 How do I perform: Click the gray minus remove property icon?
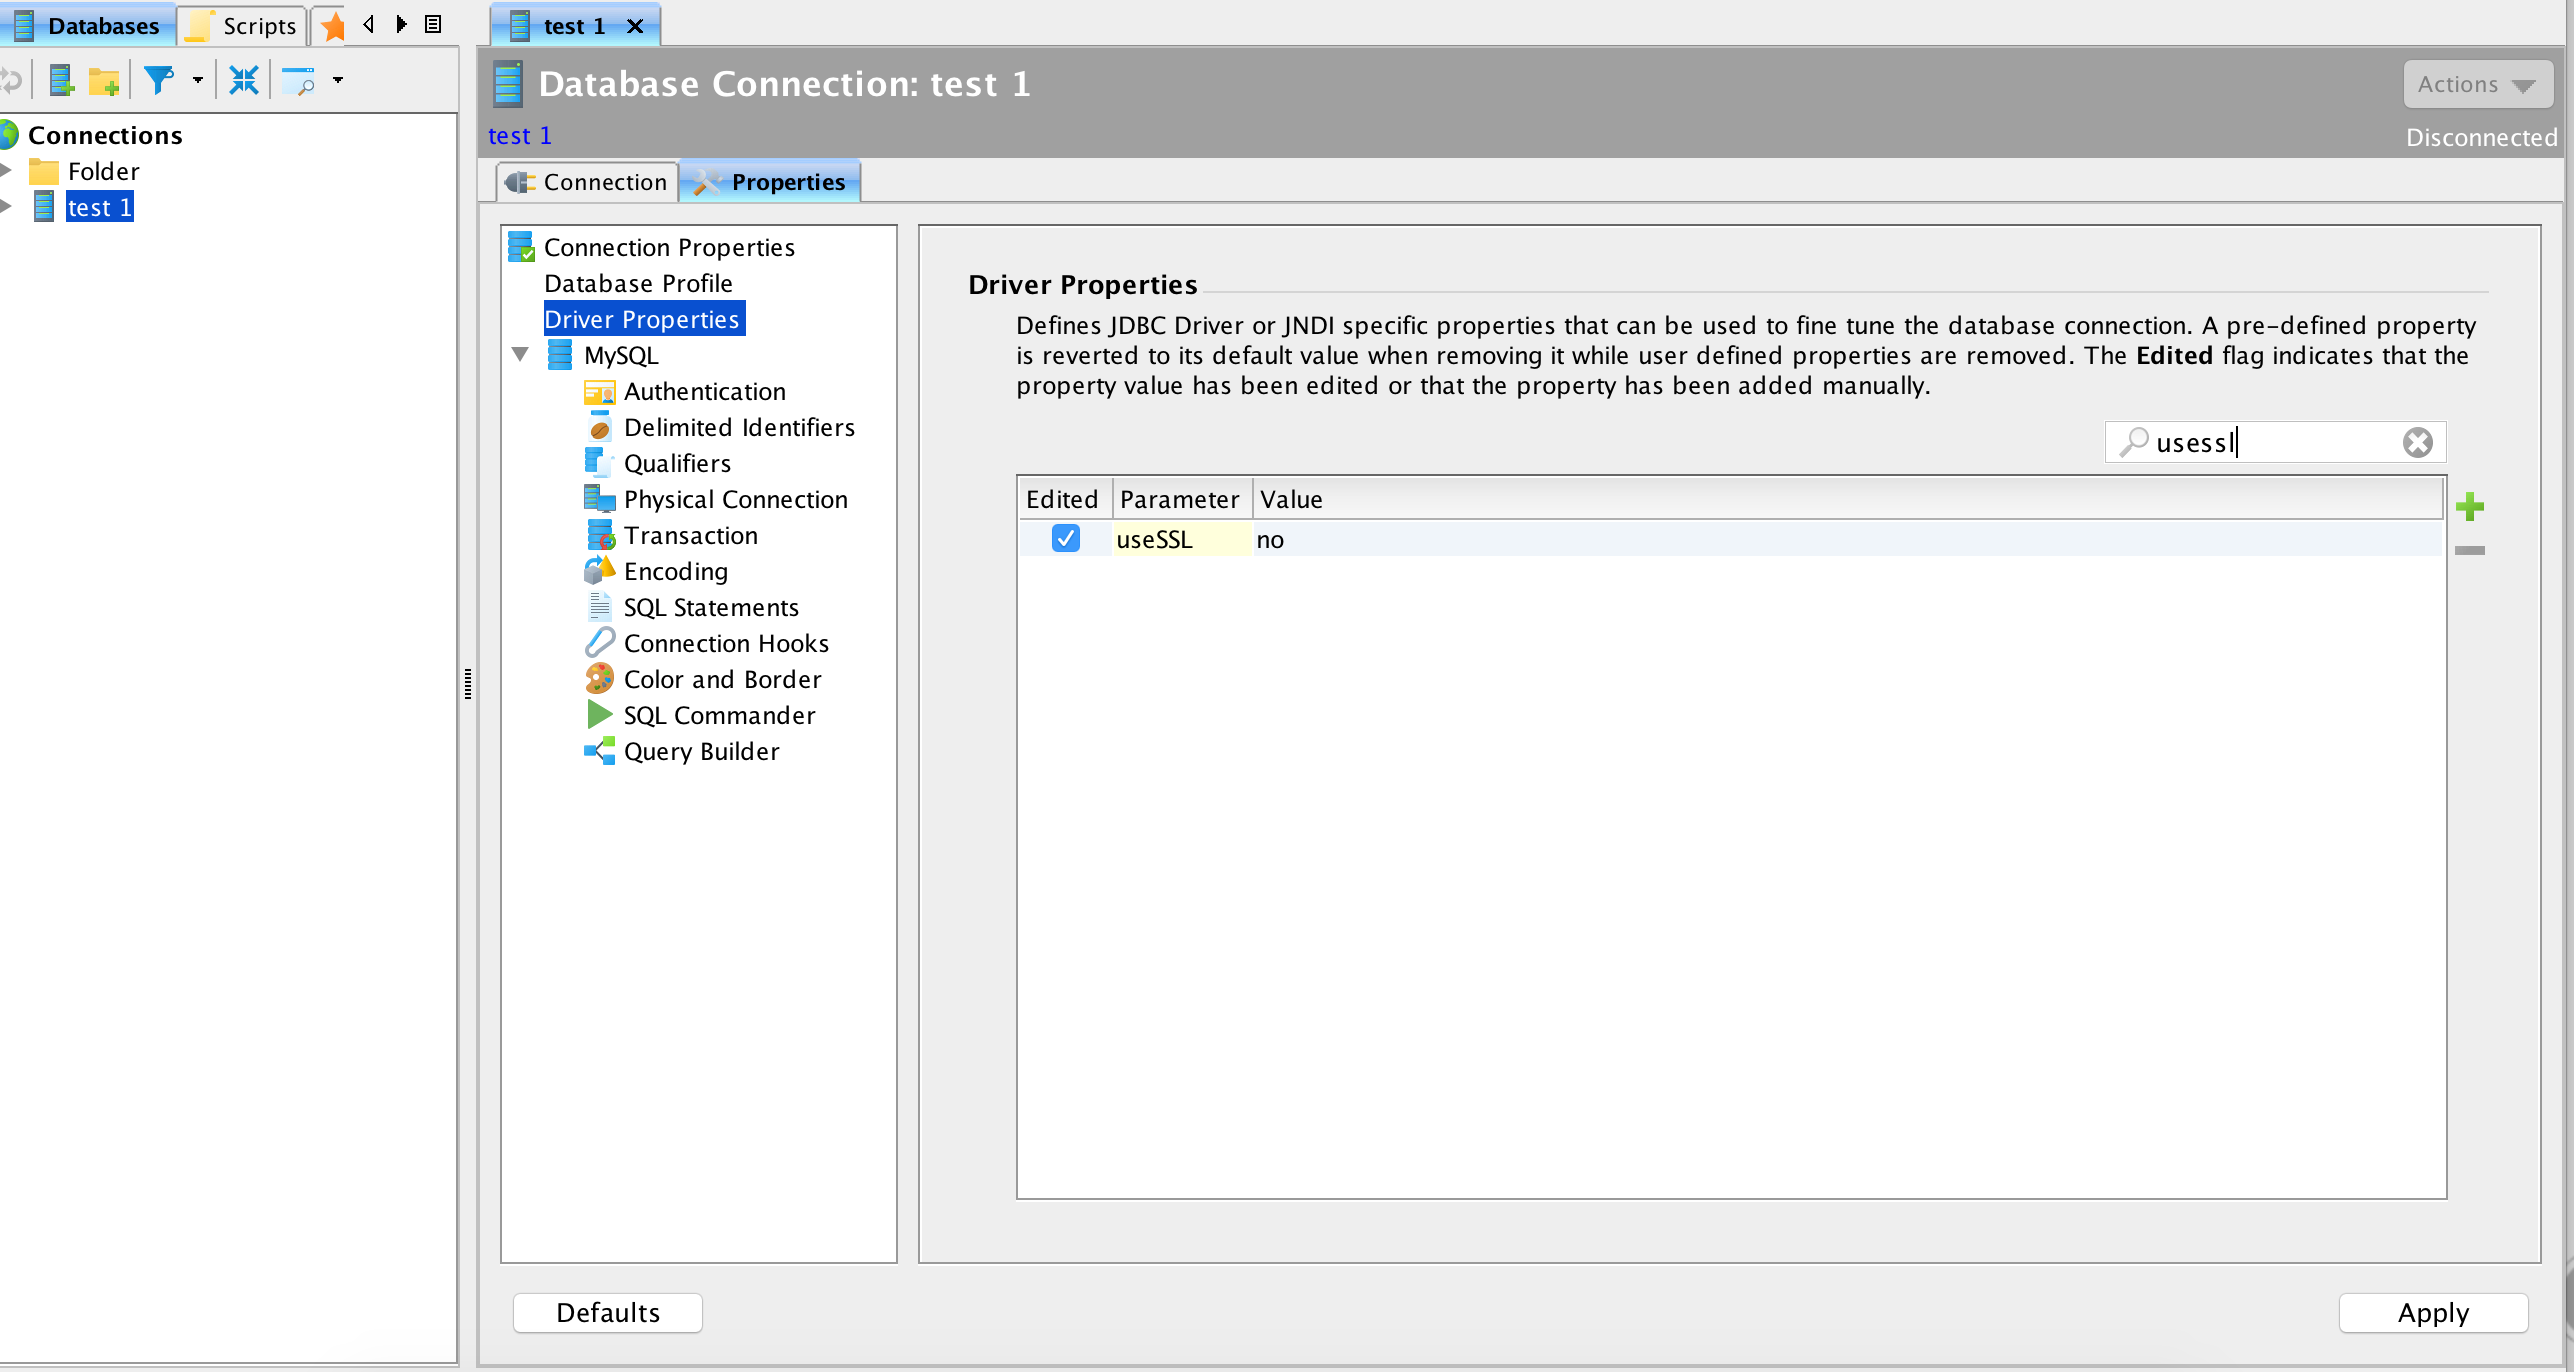(x=2469, y=550)
